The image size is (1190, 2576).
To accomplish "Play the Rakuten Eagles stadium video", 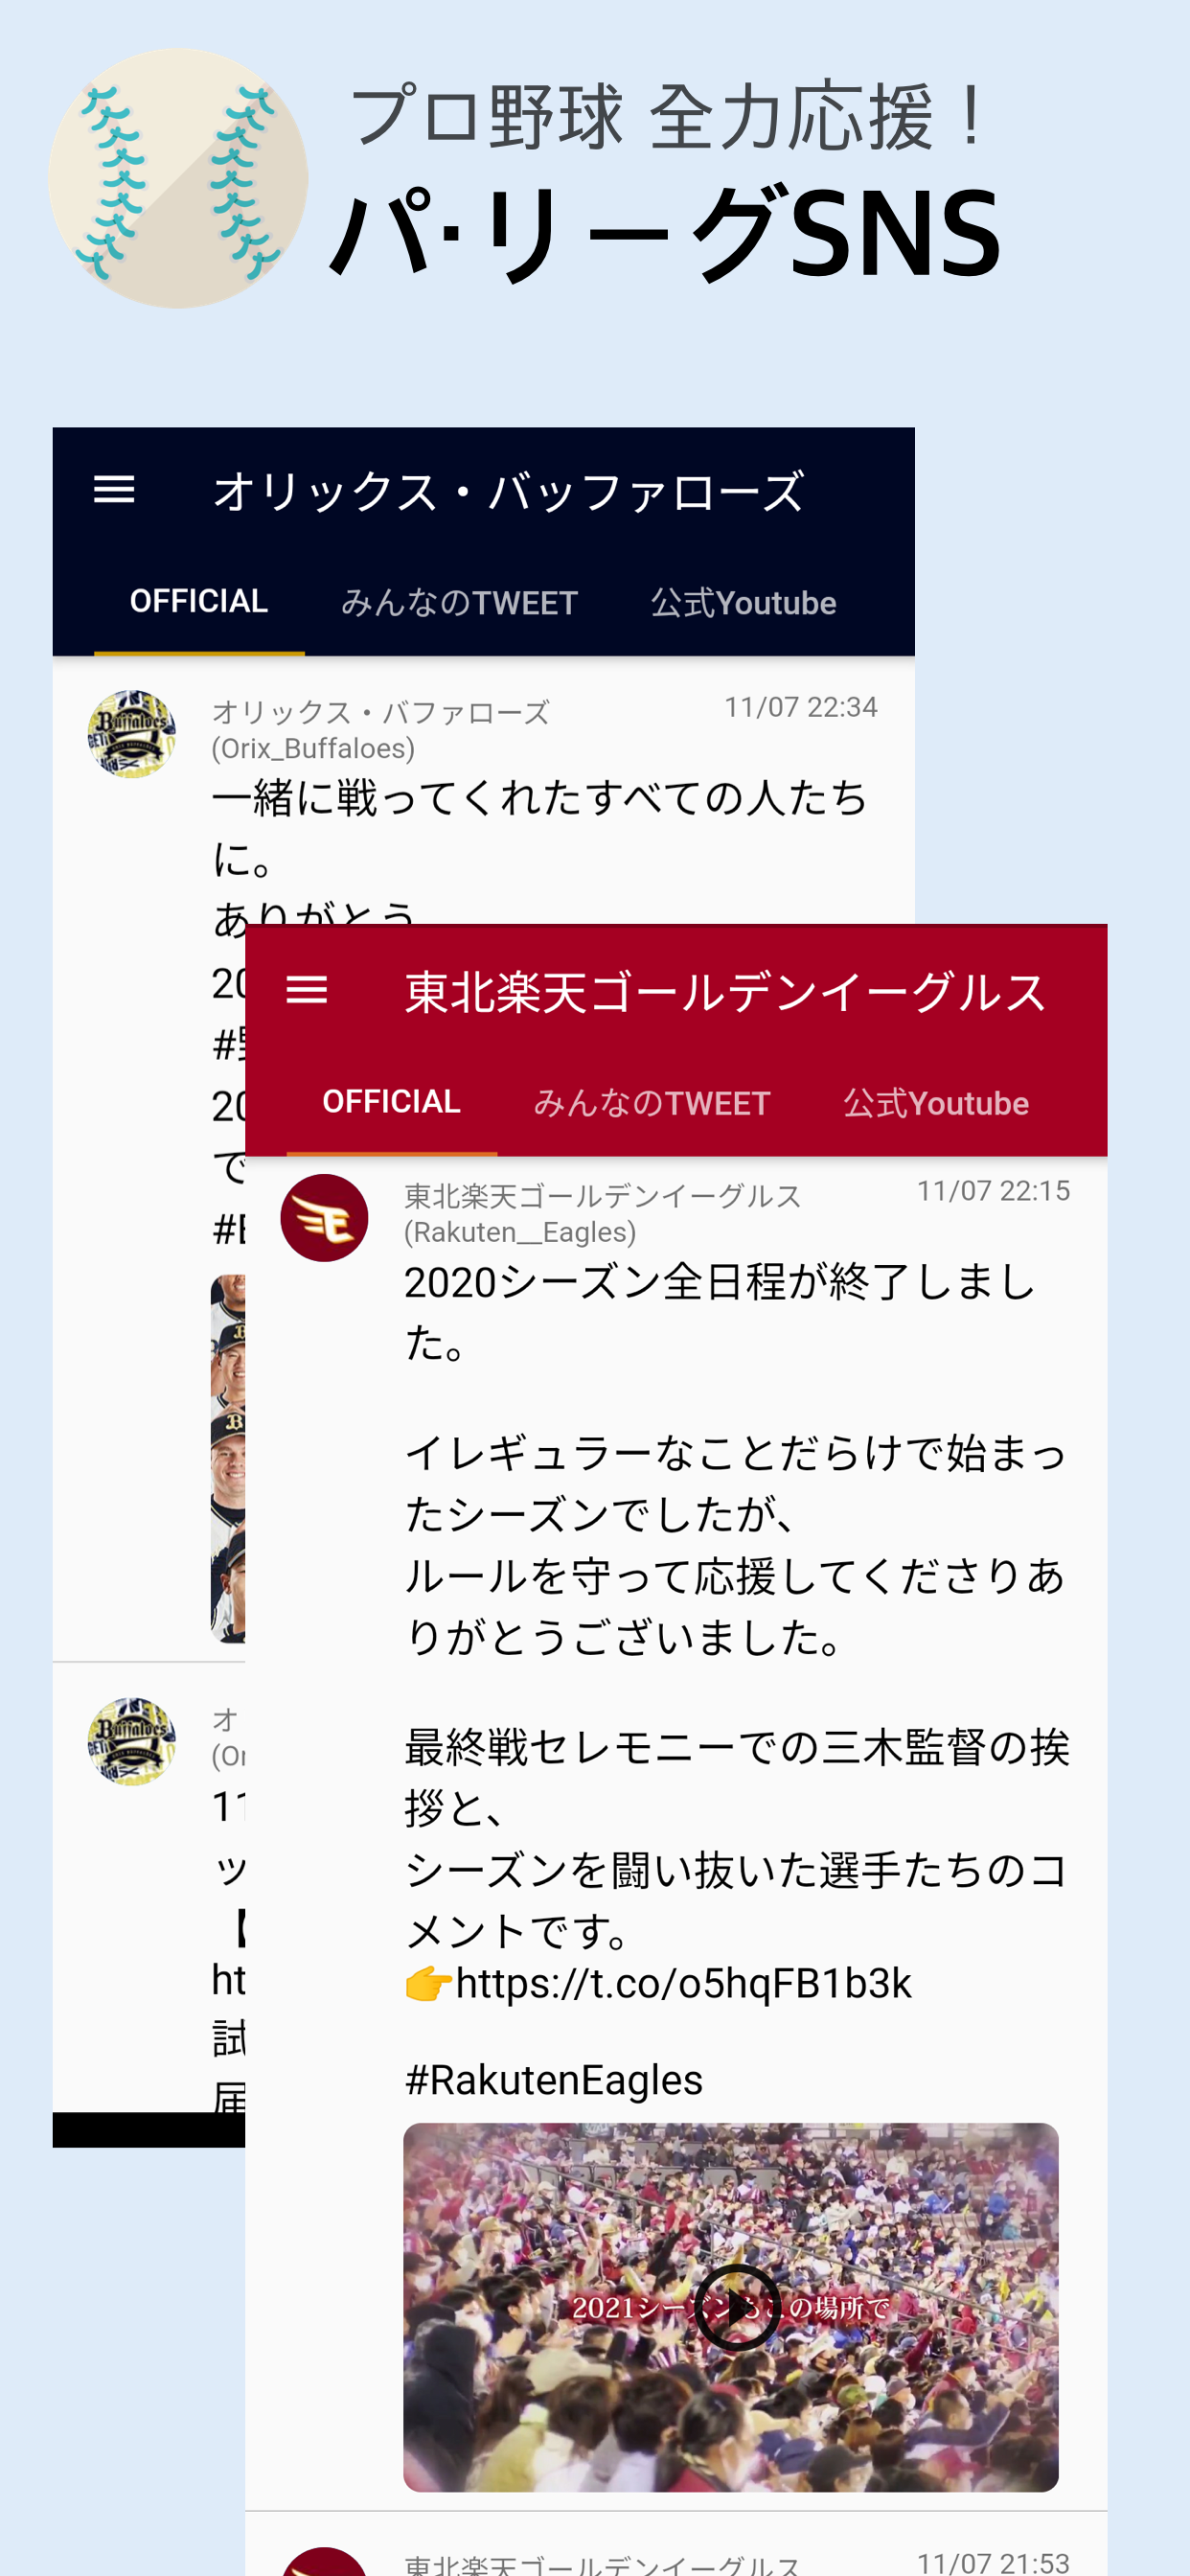I will (x=737, y=2307).
